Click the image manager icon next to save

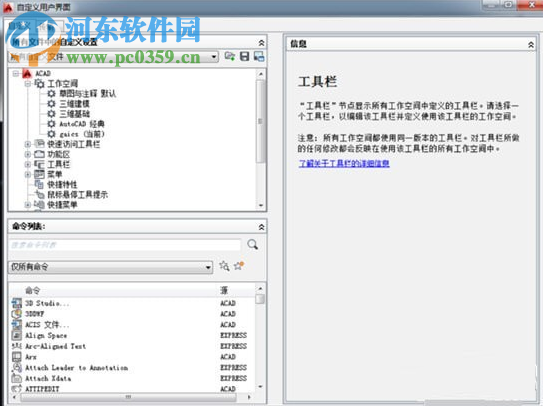tap(259, 56)
